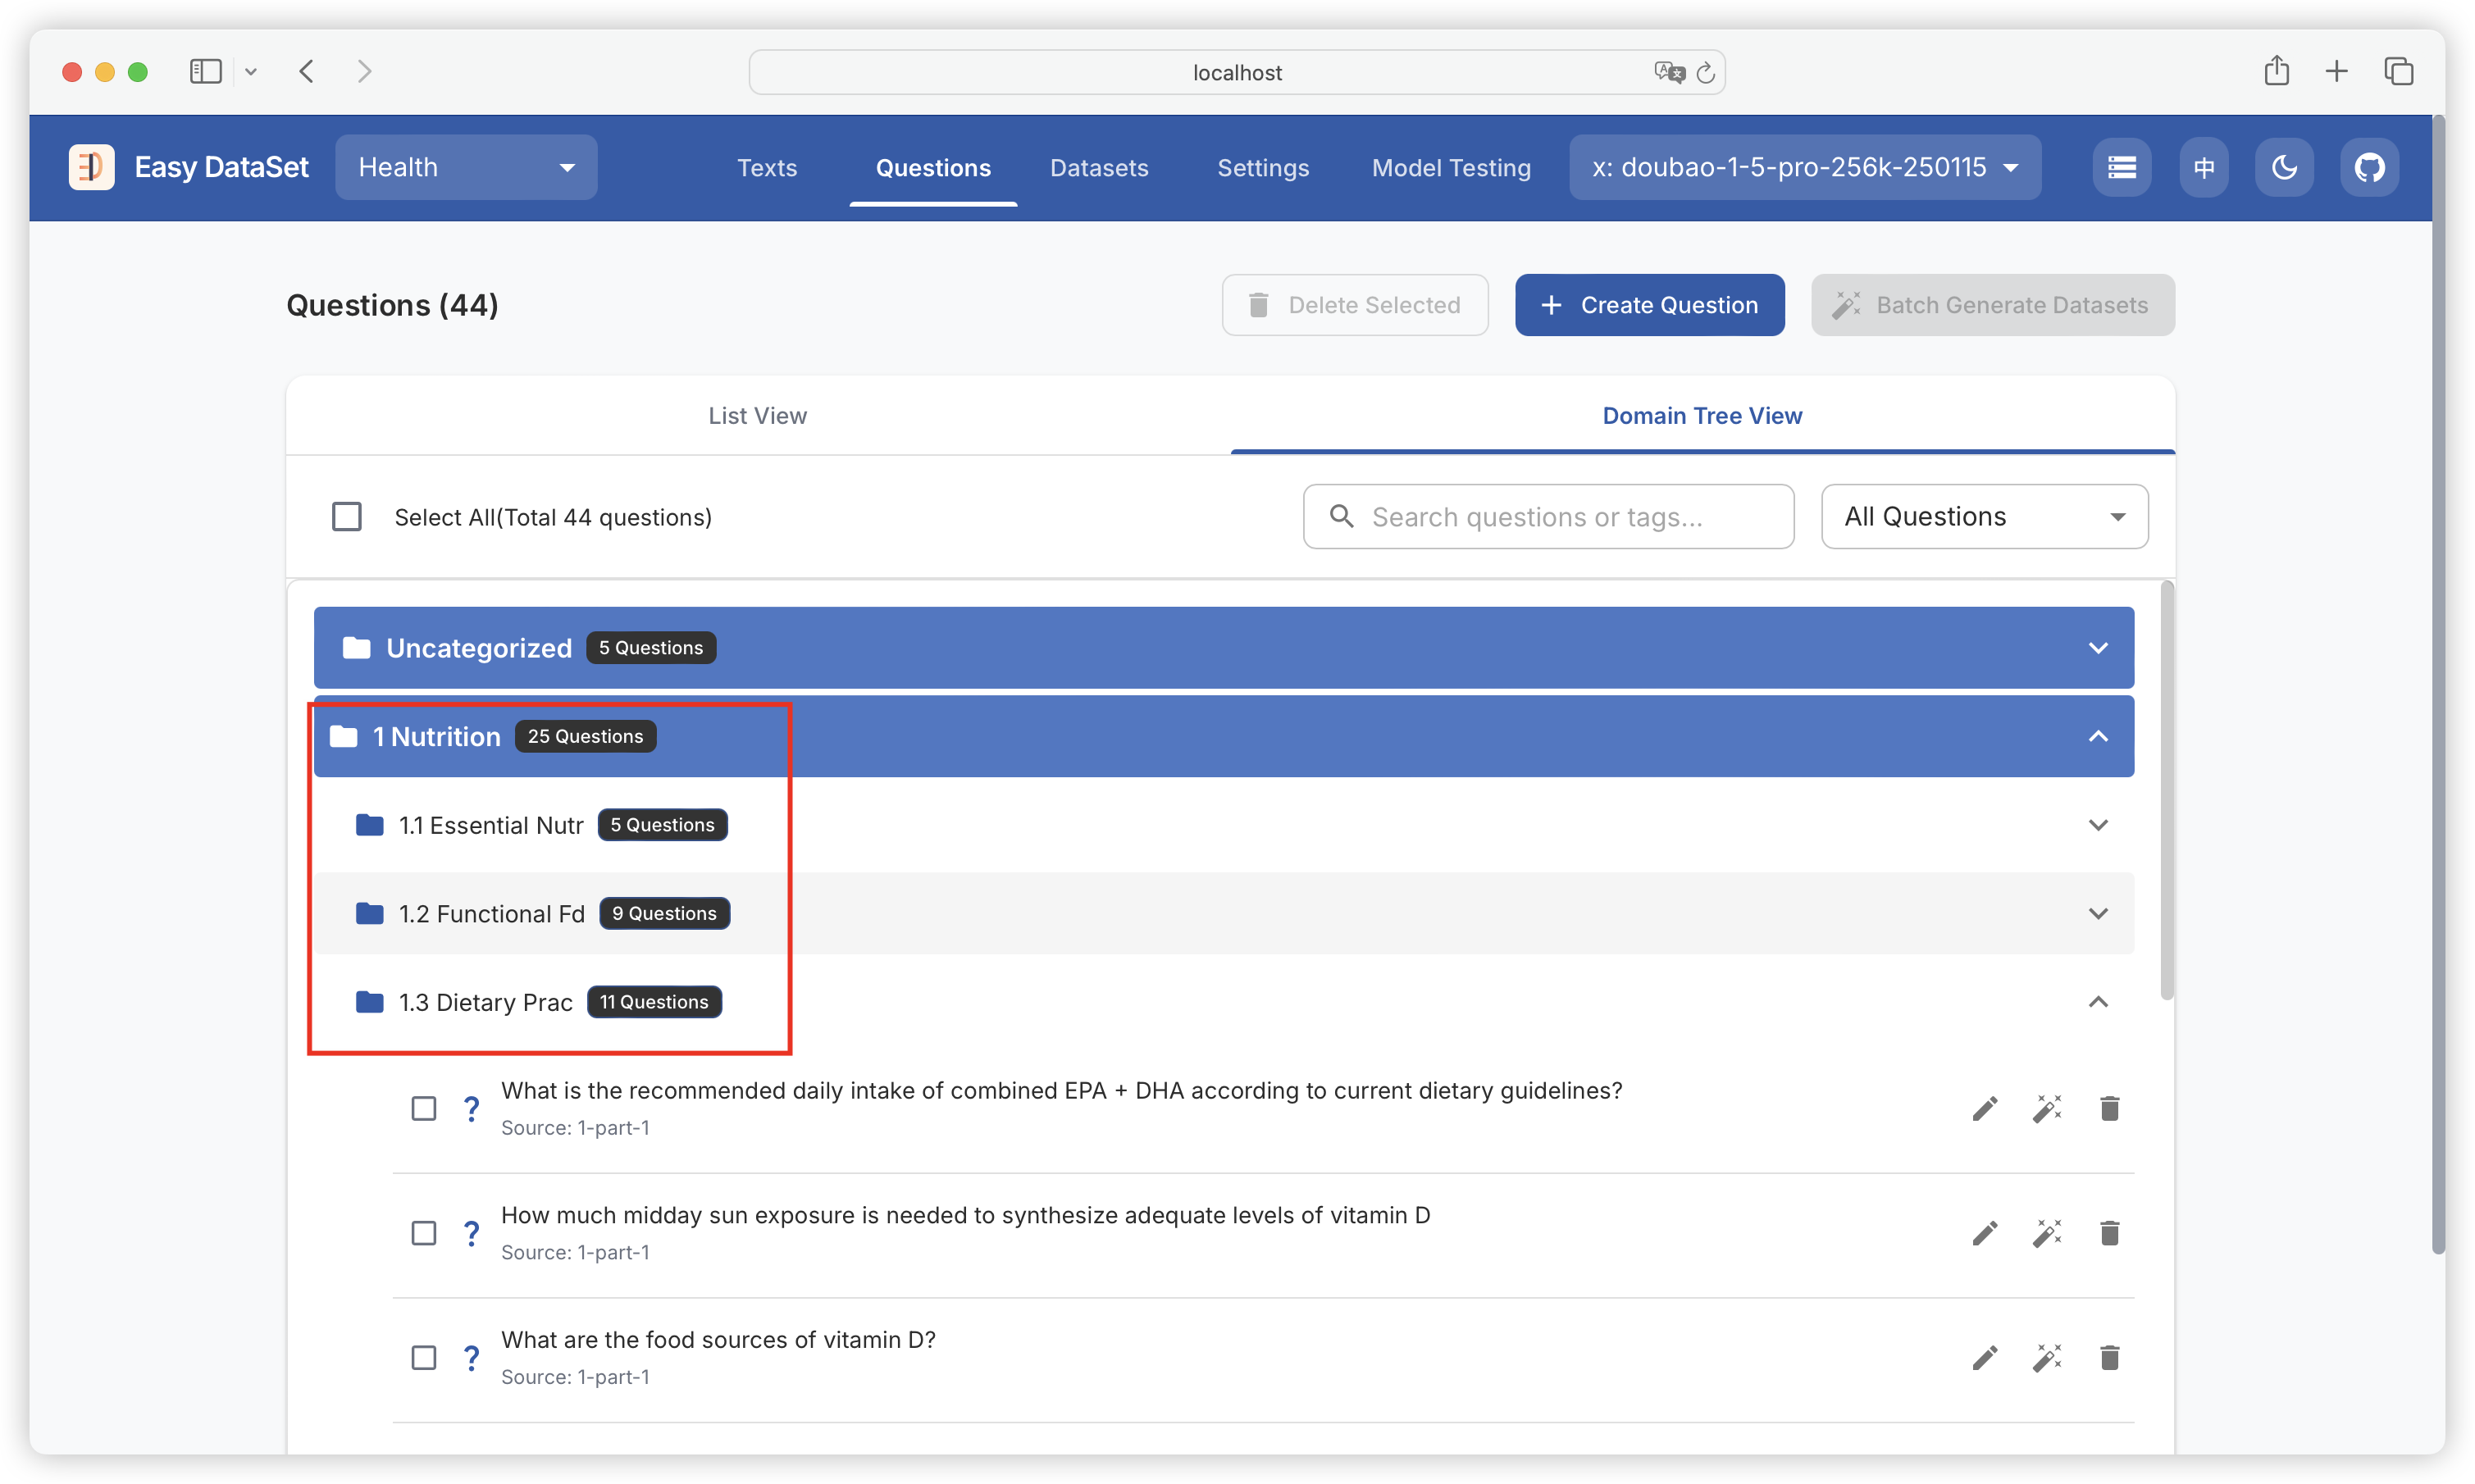
Task: Open the Health project dropdown
Action: pos(466,167)
